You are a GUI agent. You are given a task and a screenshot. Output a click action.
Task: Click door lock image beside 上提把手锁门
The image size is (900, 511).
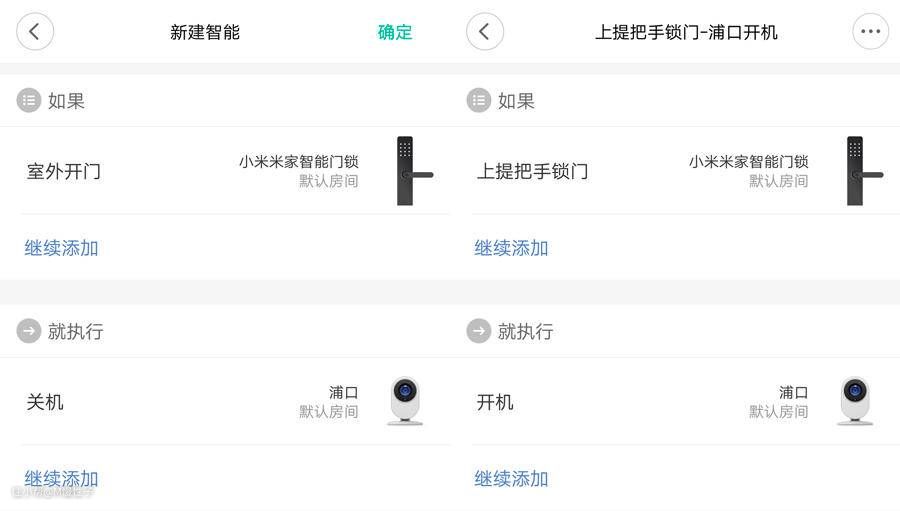pyautogui.click(x=857, y=171)
